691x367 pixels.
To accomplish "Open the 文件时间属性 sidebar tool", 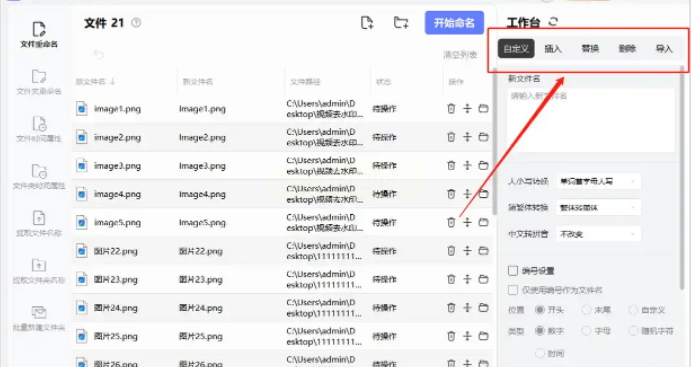I will pyautogui.click(x=39, y=129).
